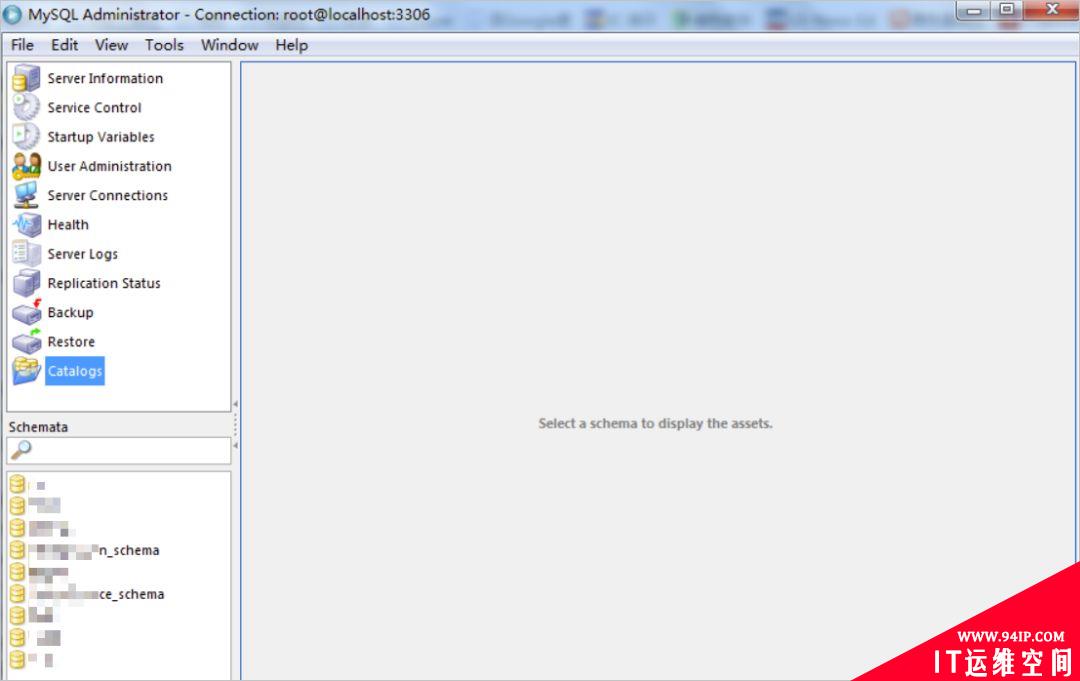The image size is (1080, 681).
Task: Open User Administration section
Action: 109,166
